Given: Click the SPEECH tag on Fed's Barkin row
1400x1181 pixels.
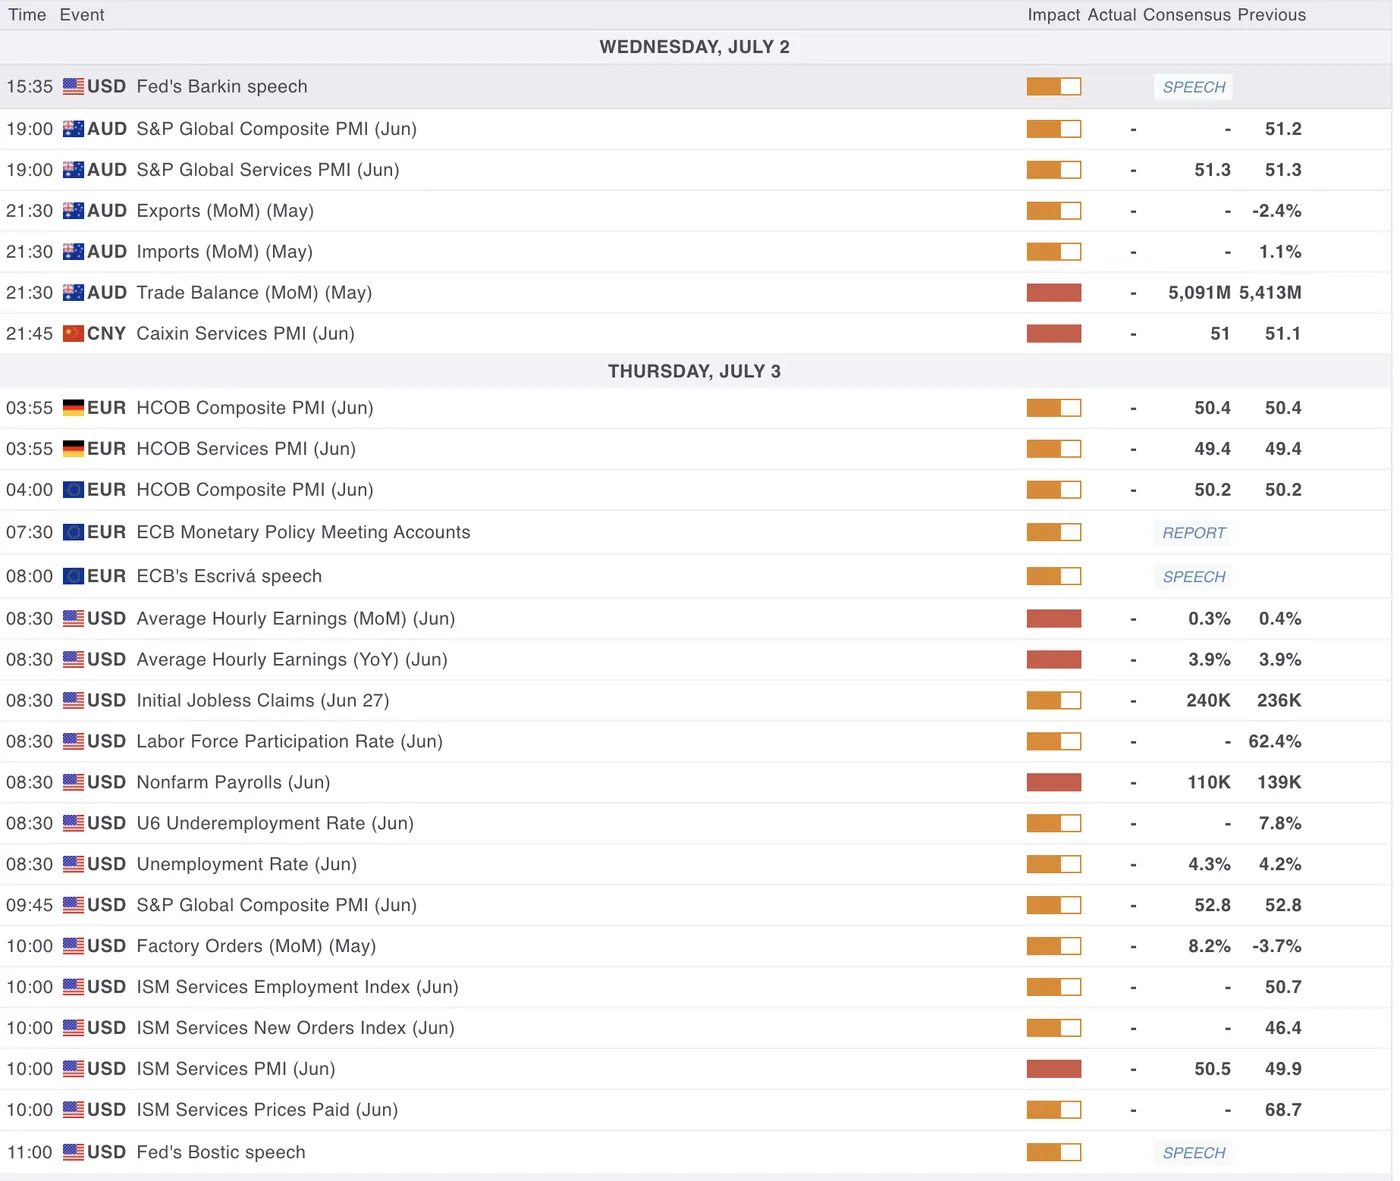Looking at the screenshot, I should point(1193,87).
